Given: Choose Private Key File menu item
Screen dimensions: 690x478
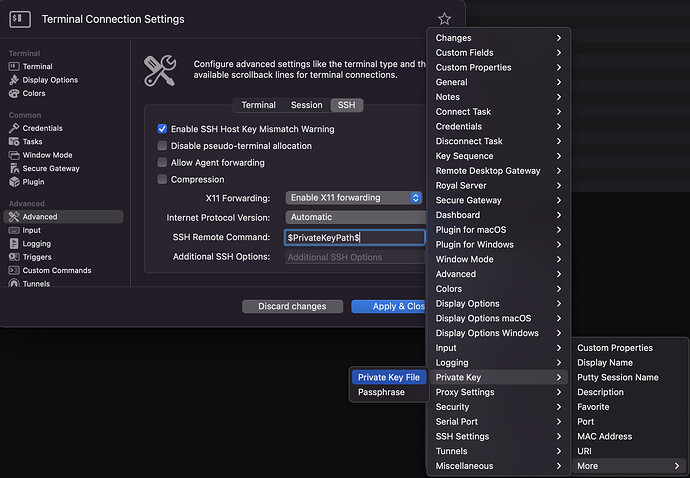Looking at the screenshot, I should click(x=389, y=377).
